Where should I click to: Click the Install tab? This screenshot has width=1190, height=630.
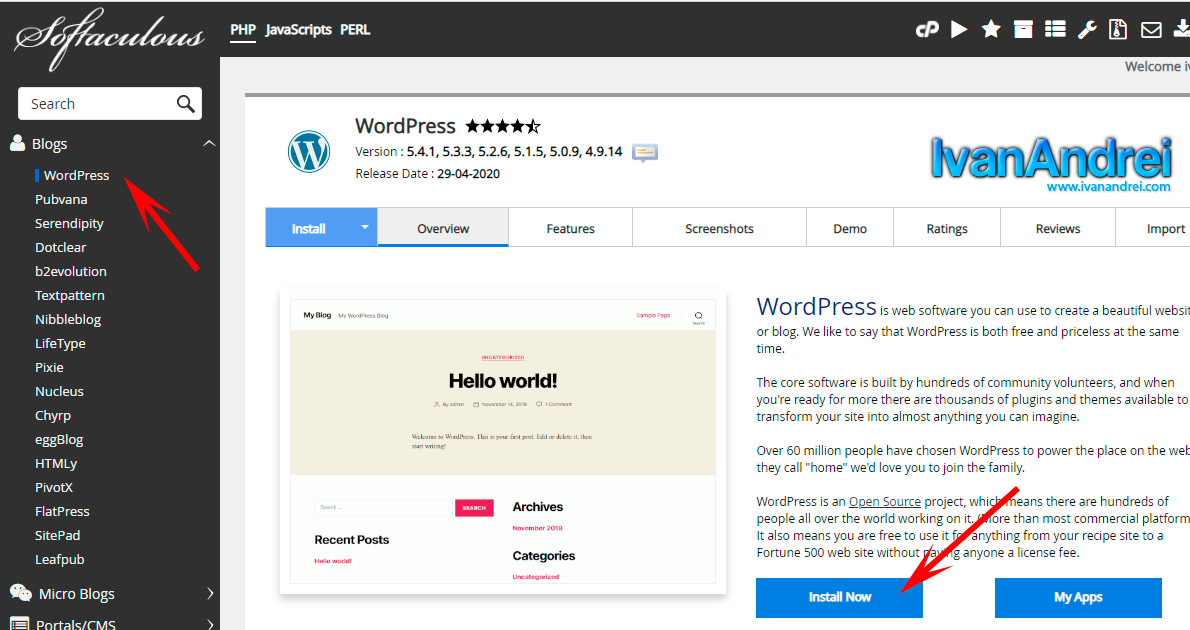pyautogui.click(x=309, y=228)
